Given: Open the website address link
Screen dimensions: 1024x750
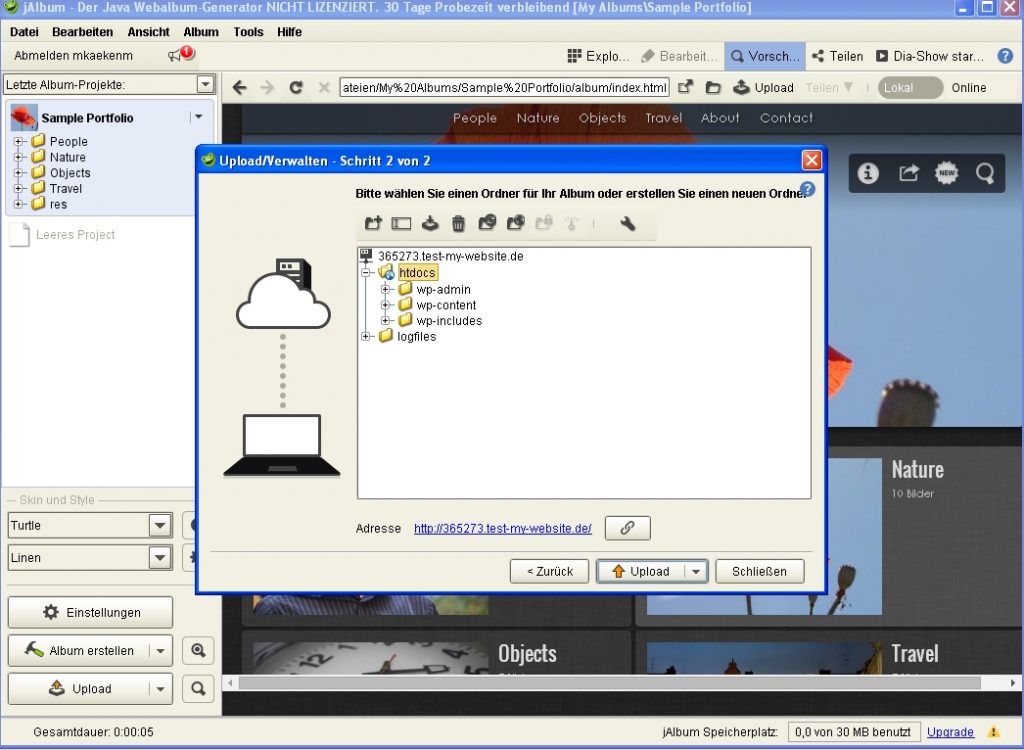Looking at the screenshot, I should [503, 529].
